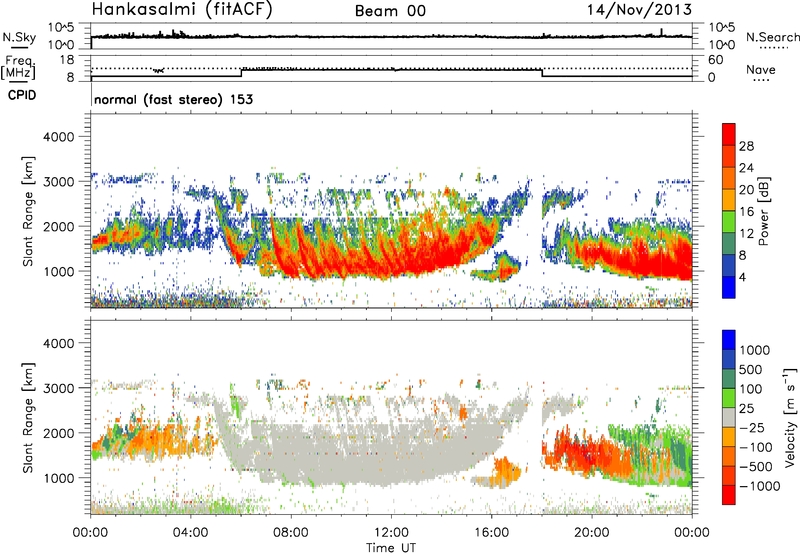
Task: Click the frequency step-down near 18:00
Action: (x=542, y=72)
